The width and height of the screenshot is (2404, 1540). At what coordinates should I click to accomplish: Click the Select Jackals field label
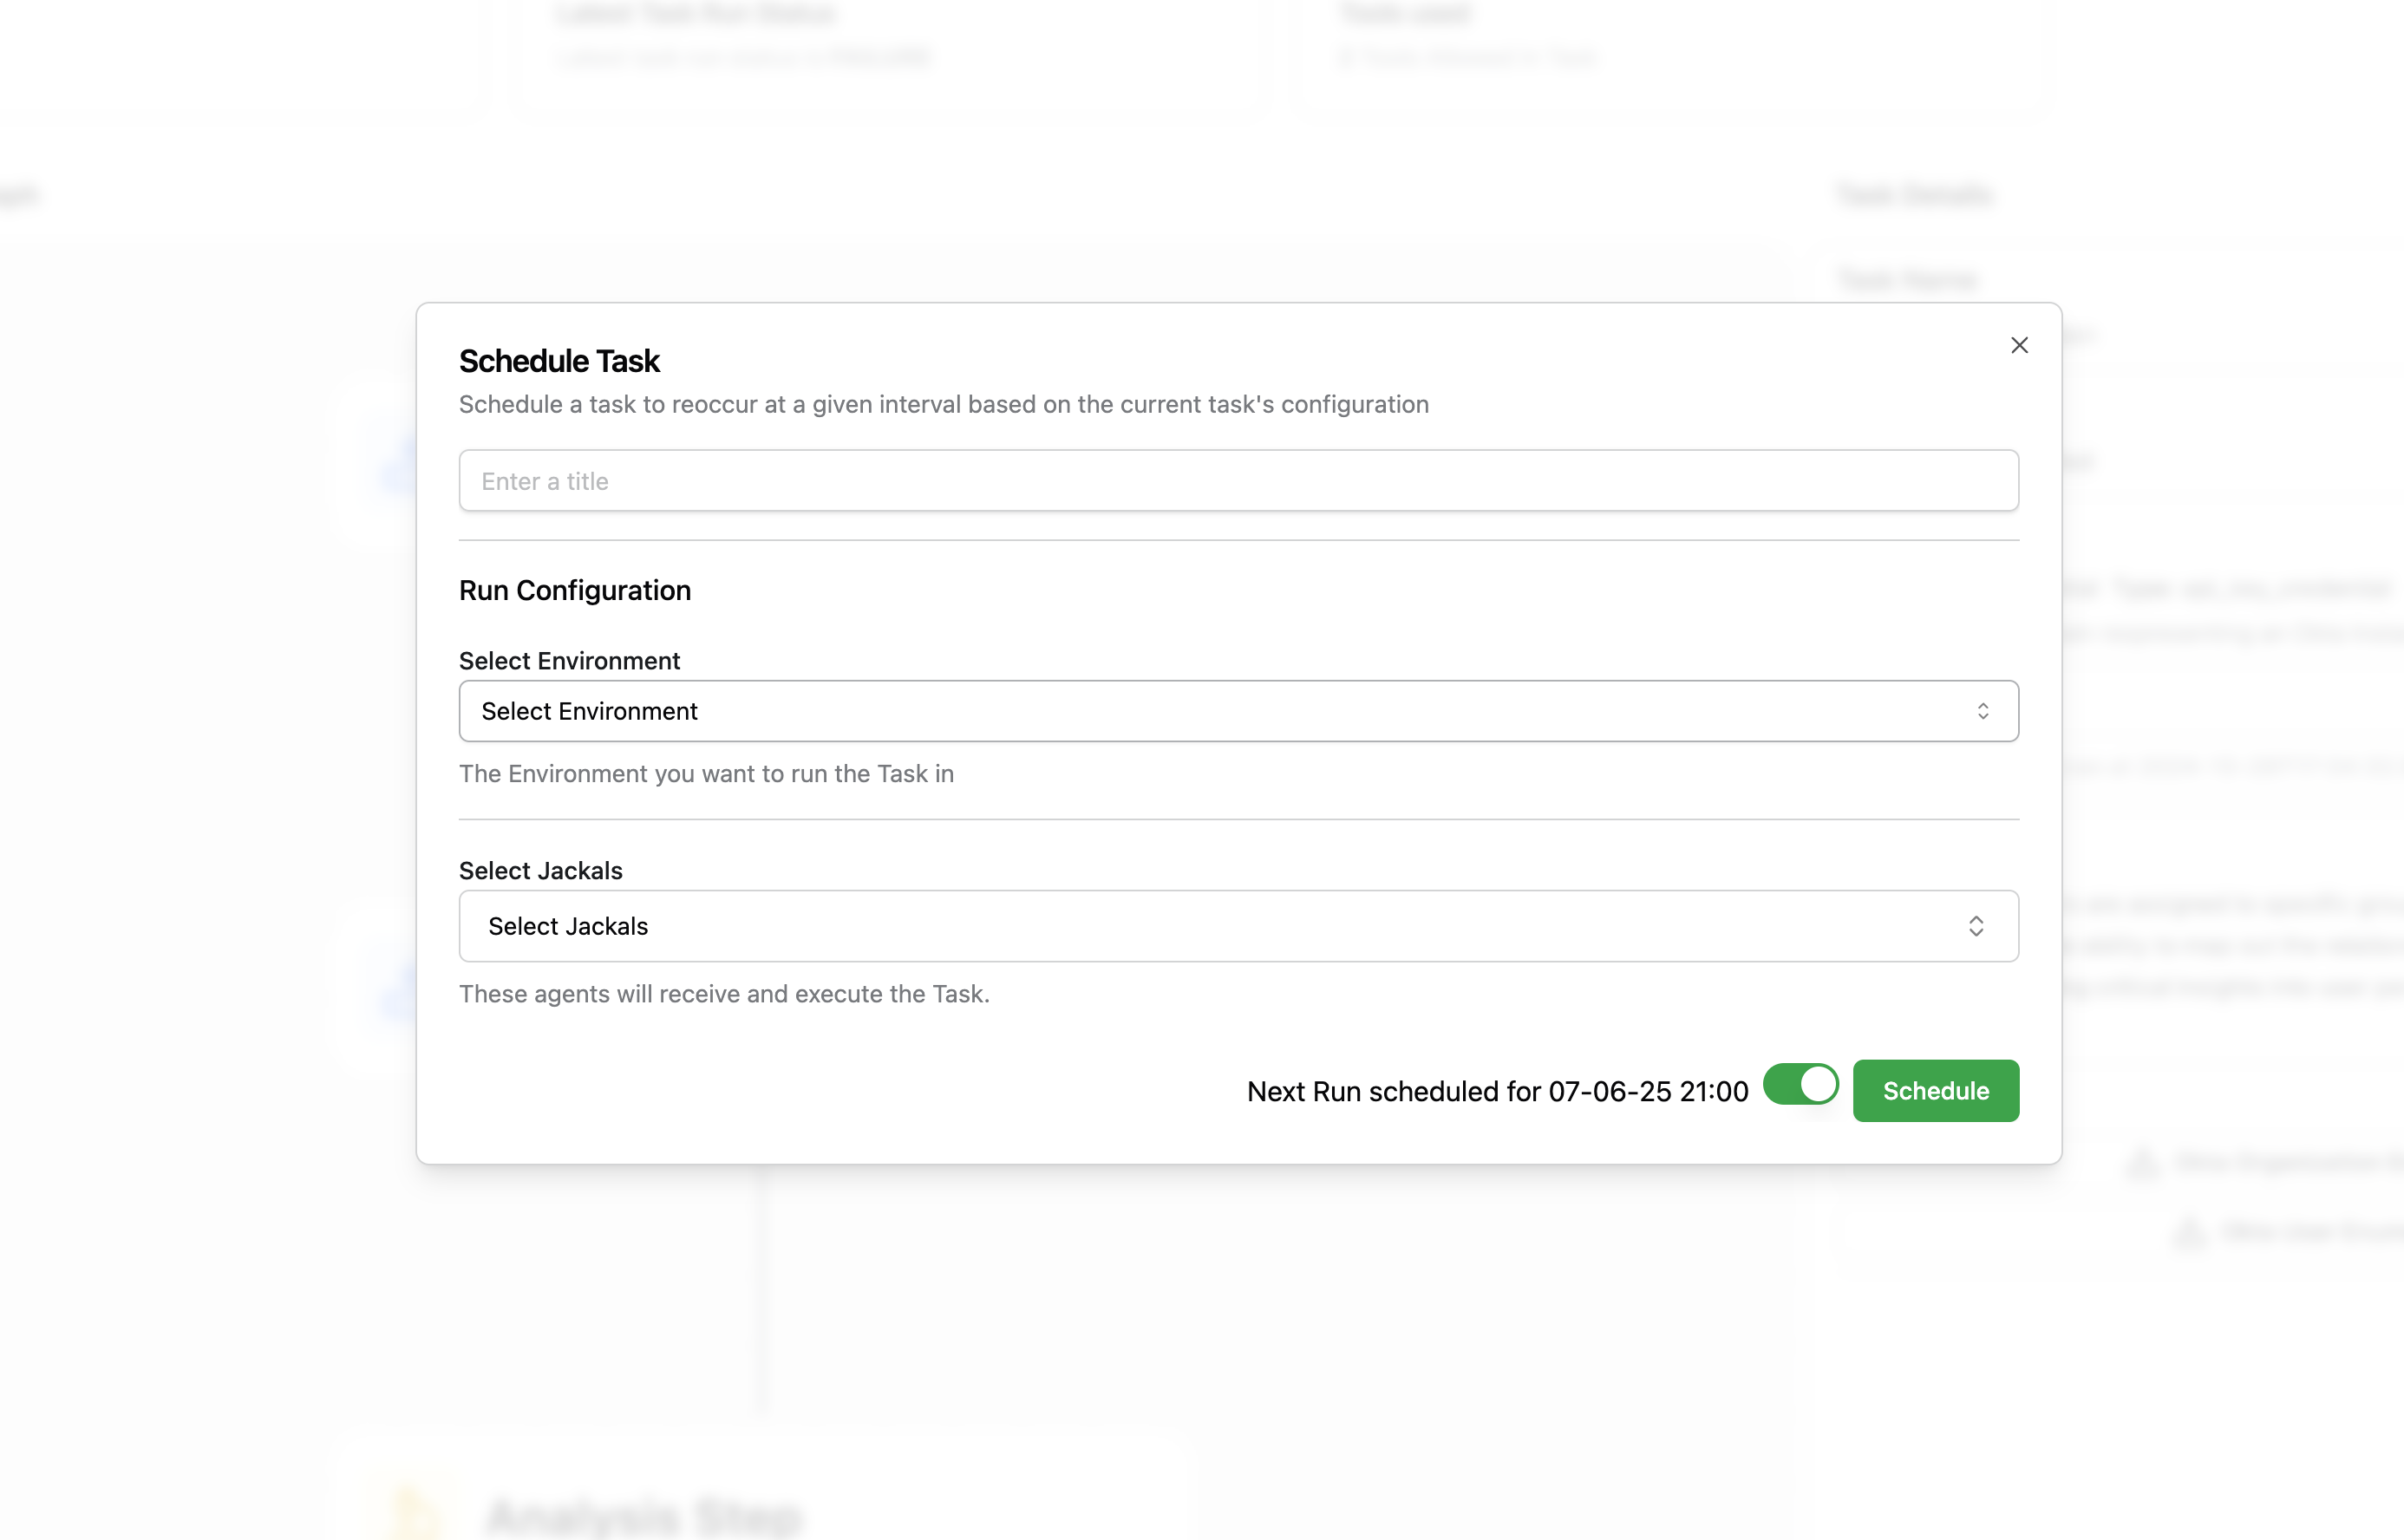(x=540, y=871)
